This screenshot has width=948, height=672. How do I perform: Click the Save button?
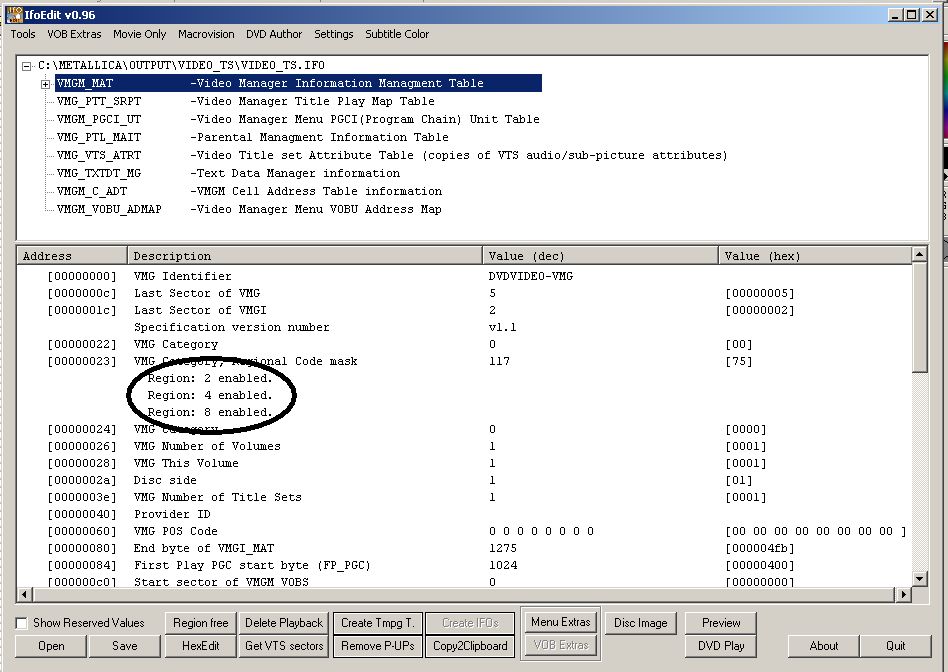(x=125, y=646)
